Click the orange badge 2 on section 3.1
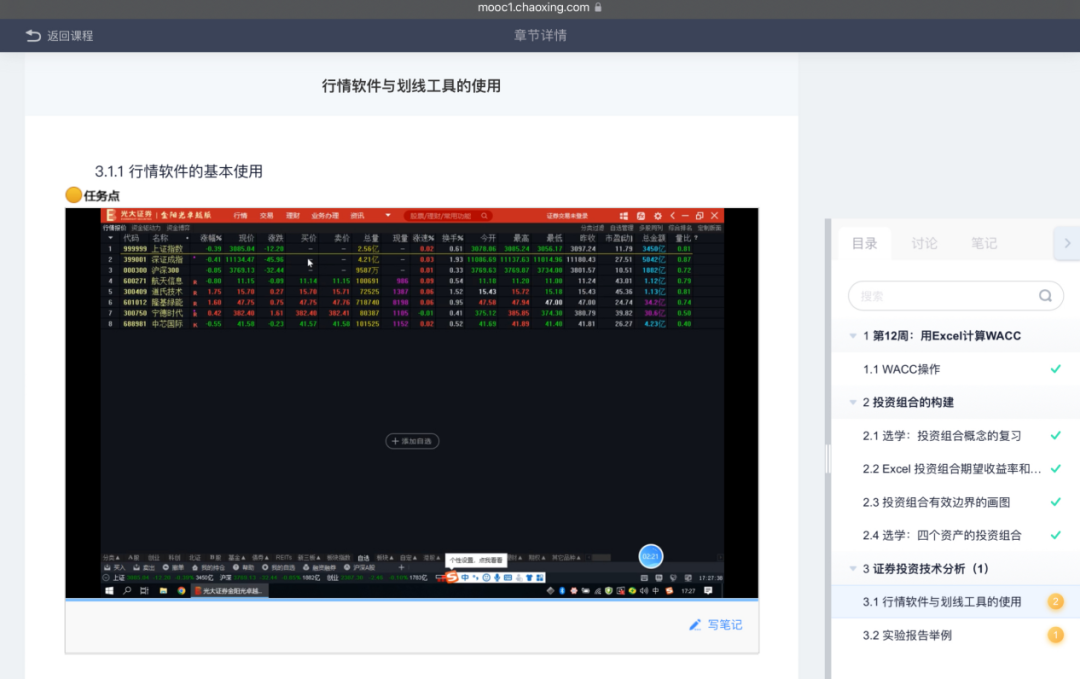The width and height of the screenshot is (1080, 679). coord(1055,602)
